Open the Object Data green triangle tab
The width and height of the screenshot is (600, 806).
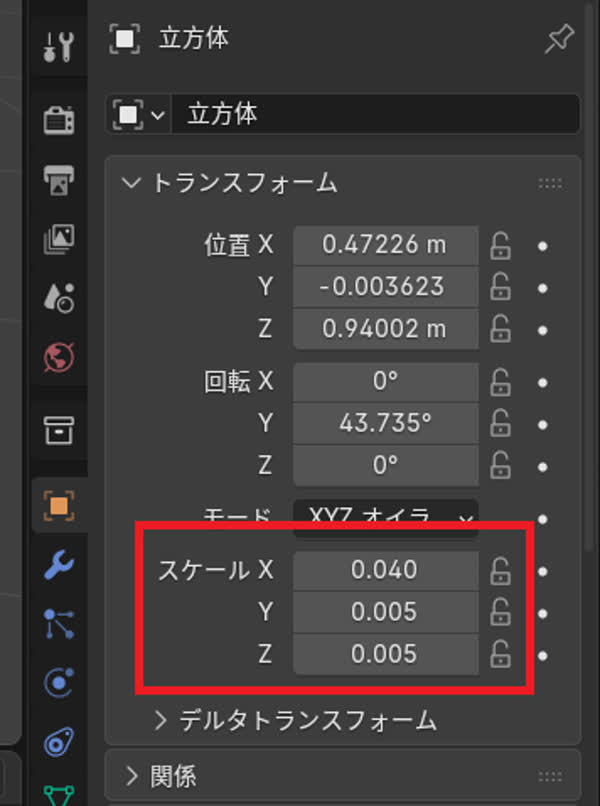[x=59, y=795]
